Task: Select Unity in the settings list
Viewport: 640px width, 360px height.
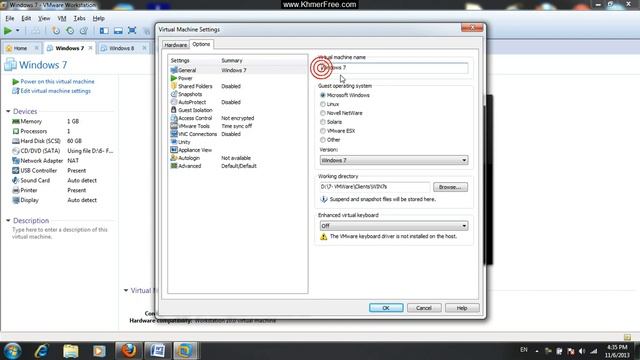Action: [x=238, y=142]
